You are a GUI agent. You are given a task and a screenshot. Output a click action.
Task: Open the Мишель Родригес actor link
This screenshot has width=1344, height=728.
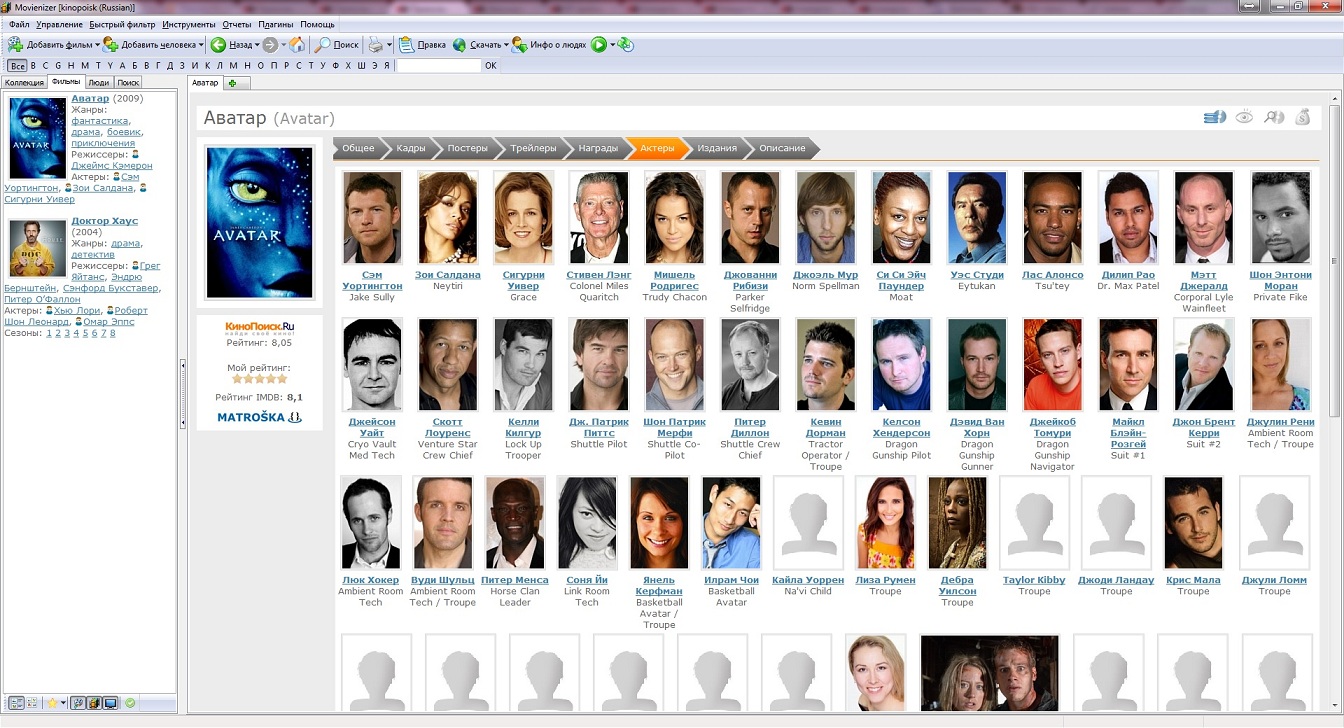[675, 280]
